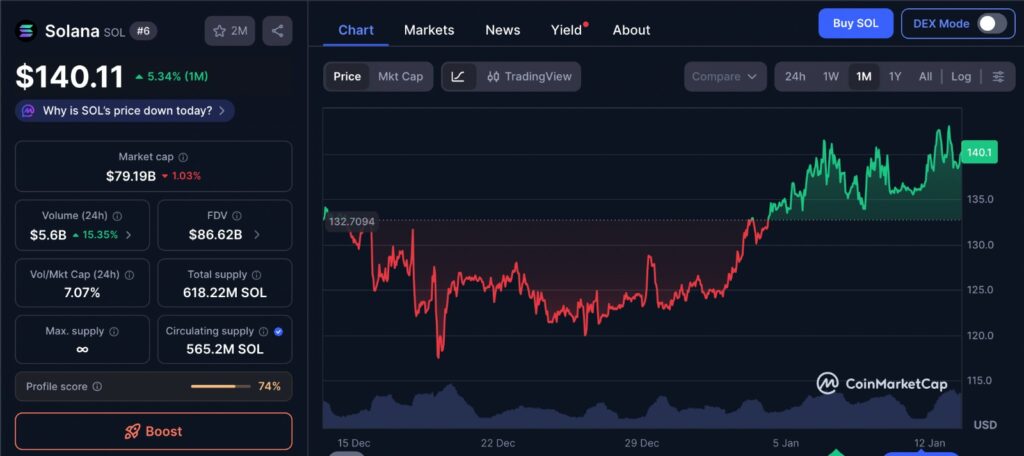Viewport: 1024px width, 456px height.
Task: Open the Compare dropdown
Action: [725, 77]
